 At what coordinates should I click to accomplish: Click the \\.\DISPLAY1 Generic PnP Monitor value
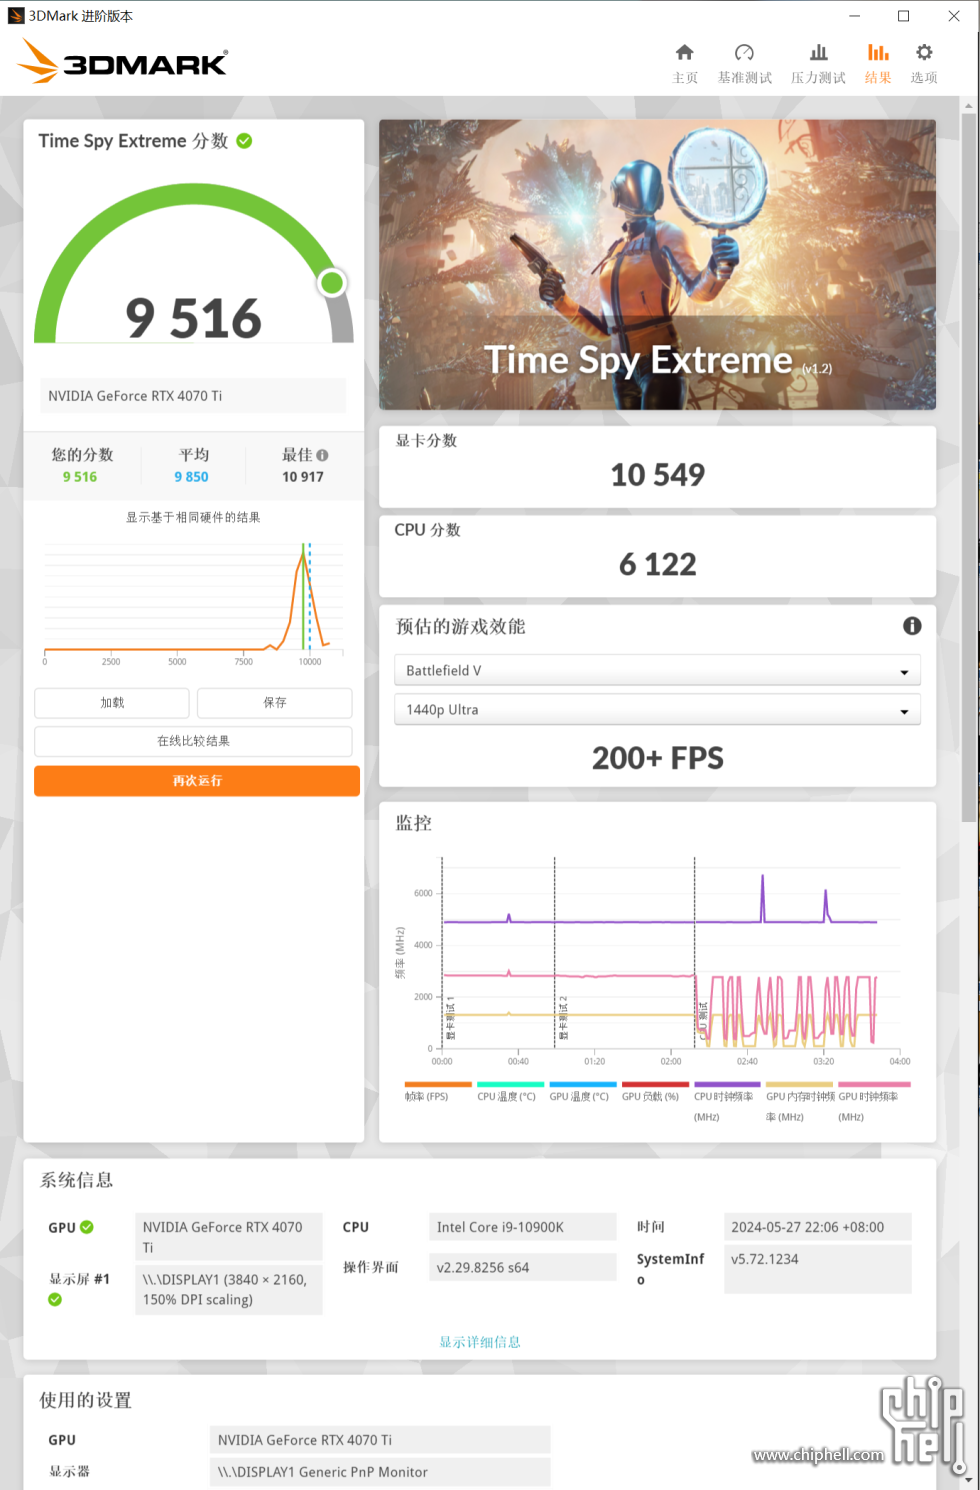(380, 1472)
